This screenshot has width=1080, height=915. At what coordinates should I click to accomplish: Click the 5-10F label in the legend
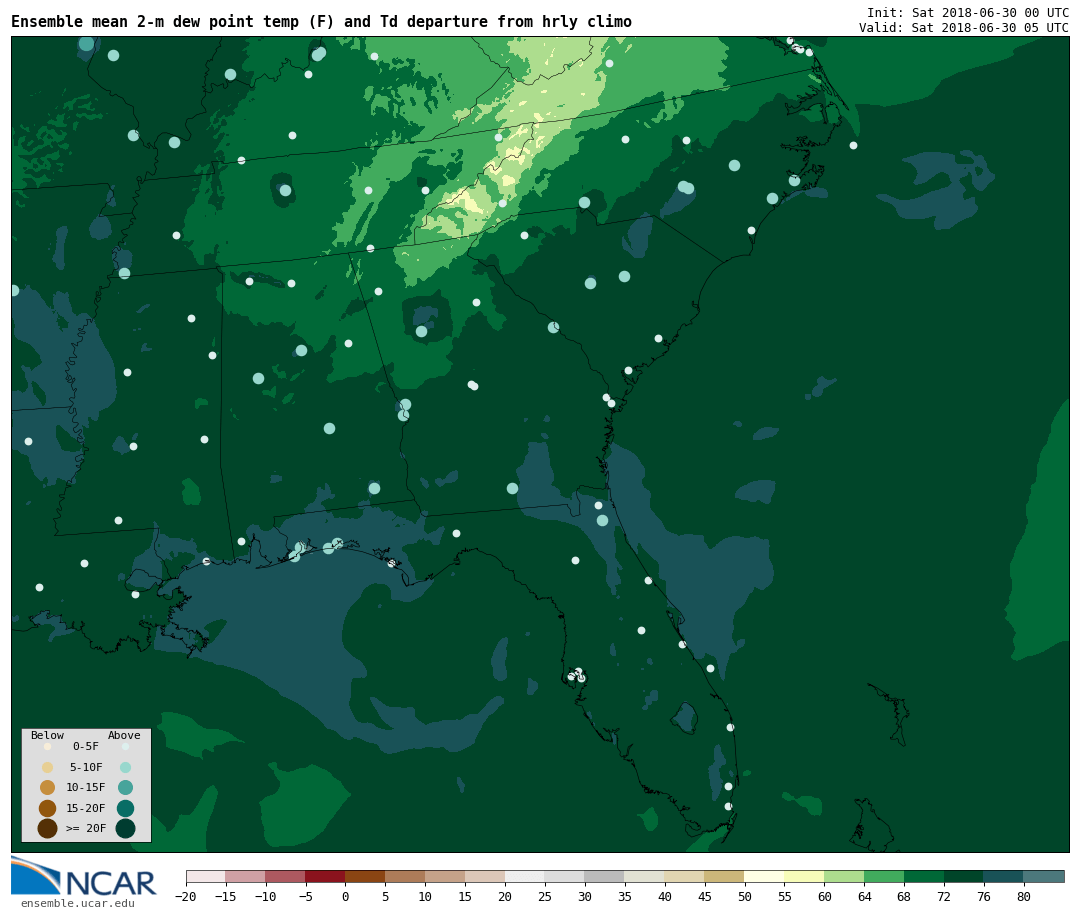[x=86, y=767]
